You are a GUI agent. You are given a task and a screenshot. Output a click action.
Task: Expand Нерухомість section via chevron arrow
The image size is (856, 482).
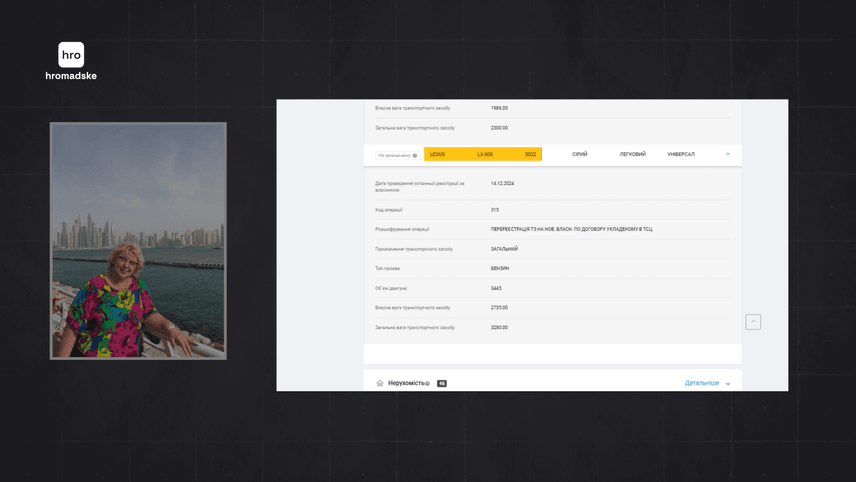728,384
